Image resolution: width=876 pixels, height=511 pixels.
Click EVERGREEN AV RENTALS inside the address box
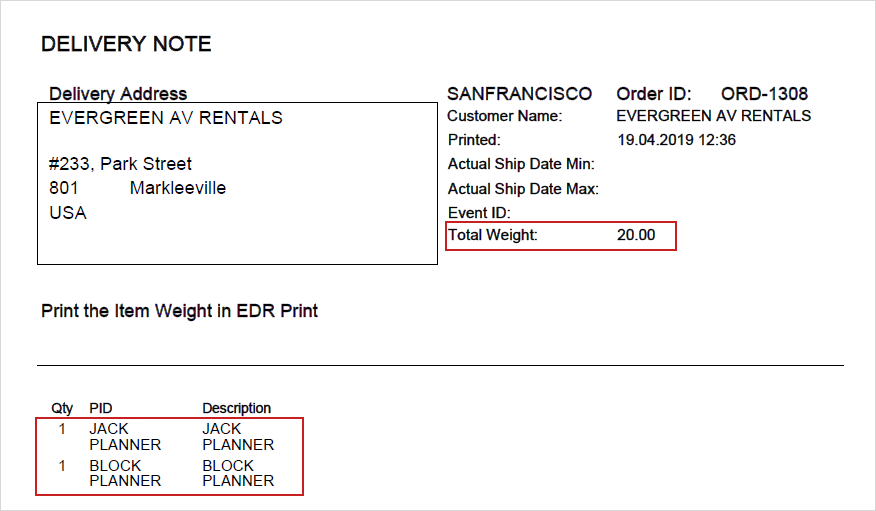tap(166, 118)
